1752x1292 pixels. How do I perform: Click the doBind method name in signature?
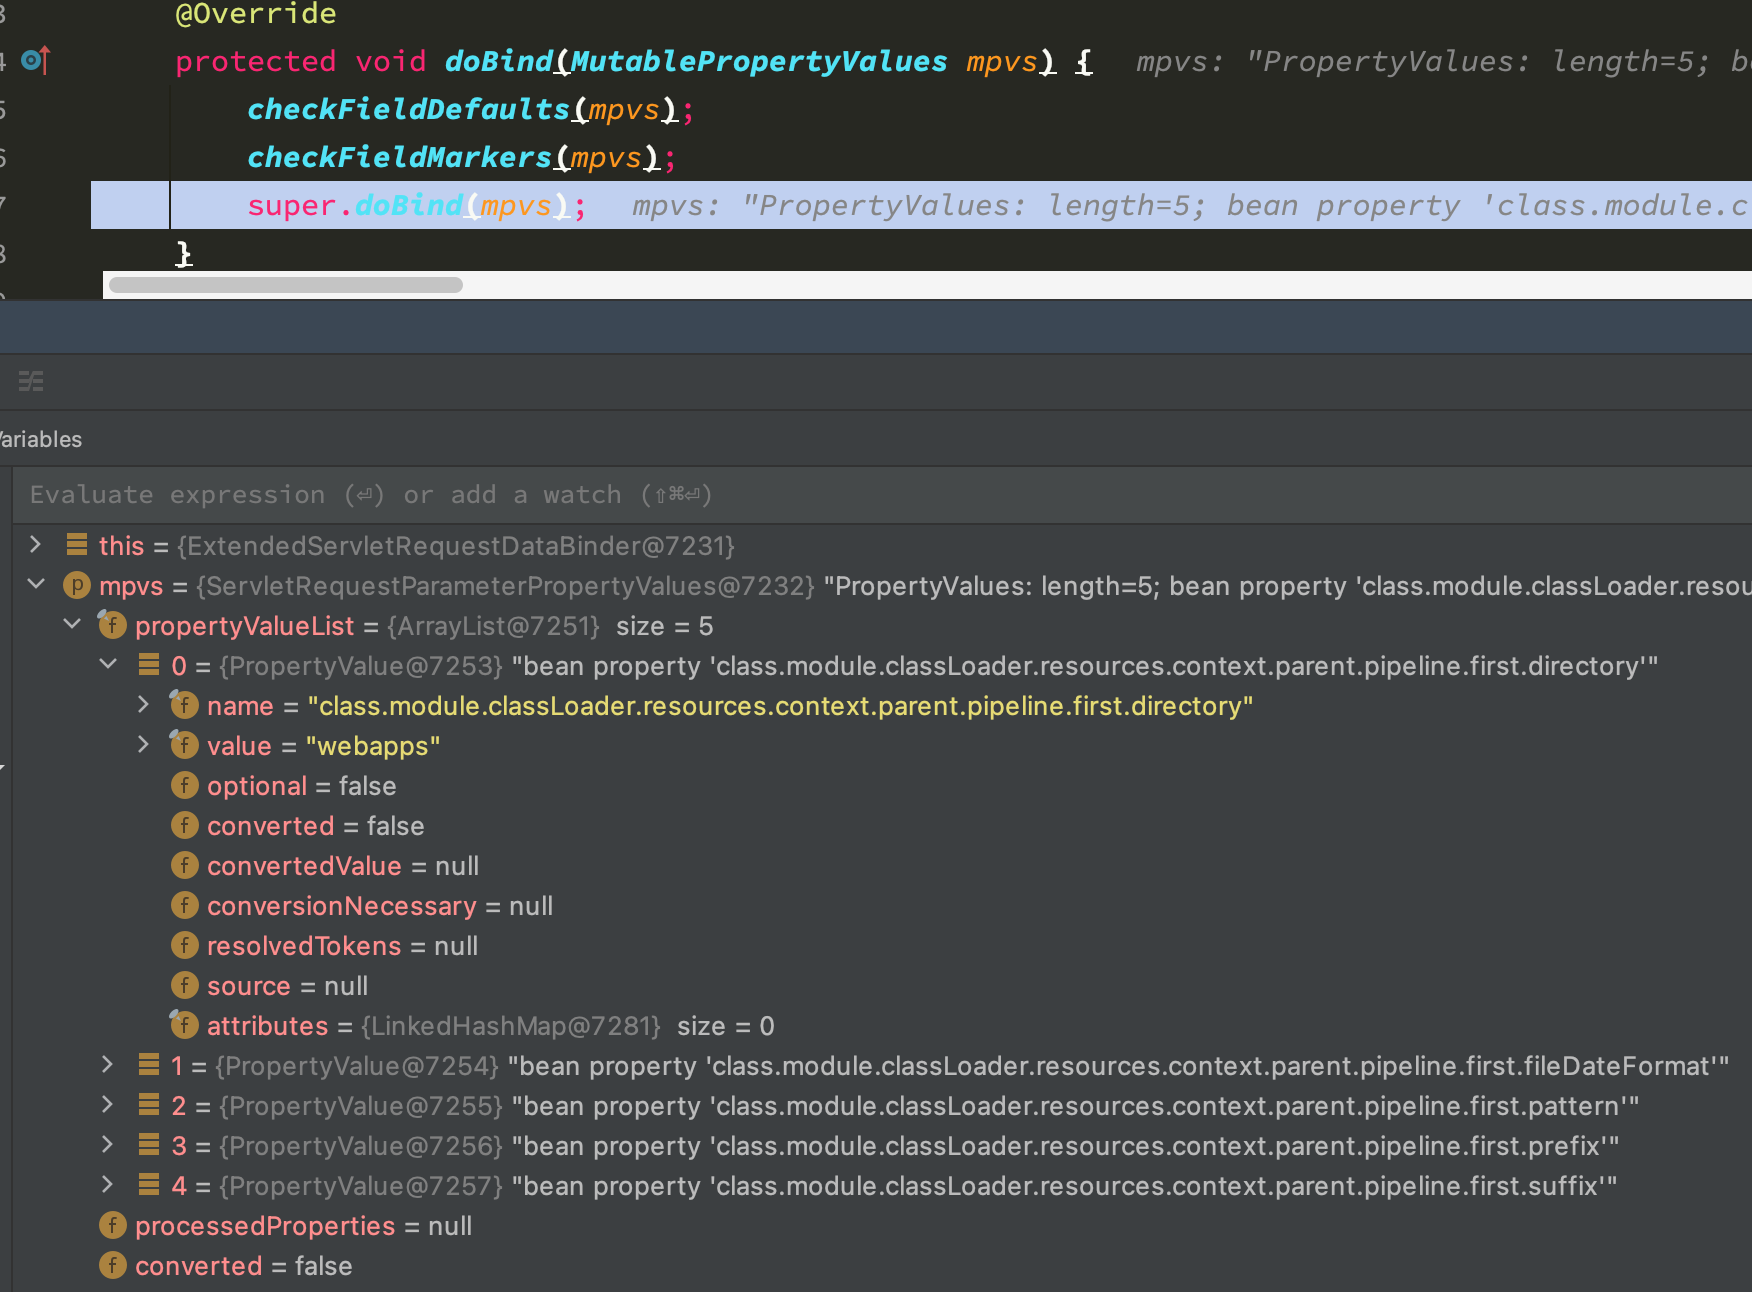coord(498,62)
